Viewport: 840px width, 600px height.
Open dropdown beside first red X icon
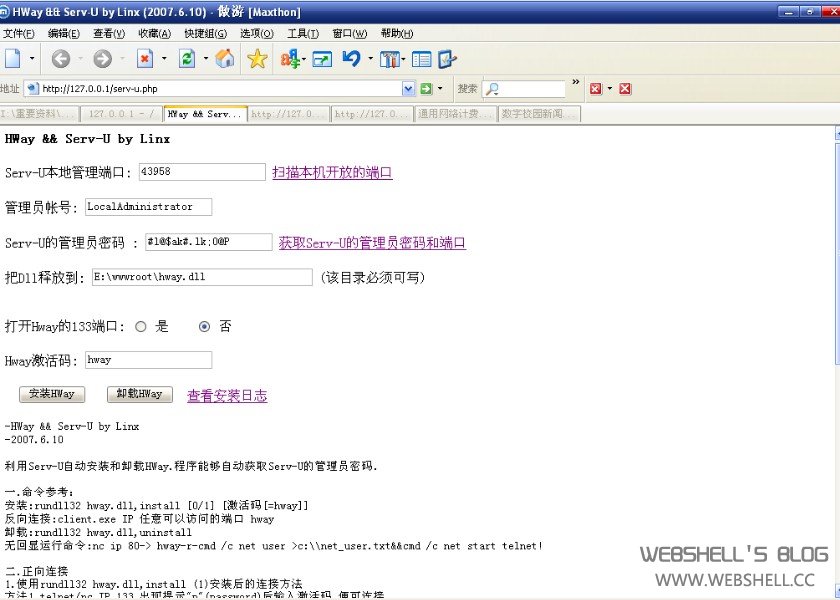pyautogui.click(x=610, y=89)
